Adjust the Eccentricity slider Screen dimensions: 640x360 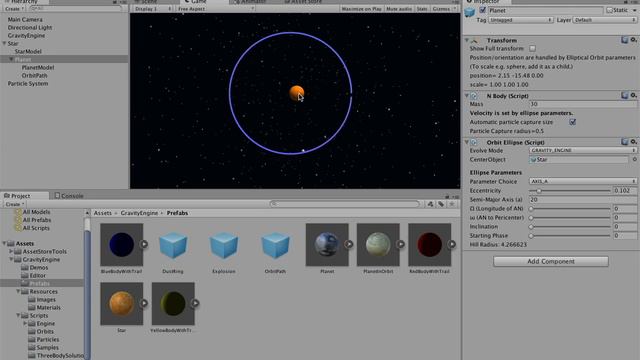pyautogui.click(x=570, y=191)
